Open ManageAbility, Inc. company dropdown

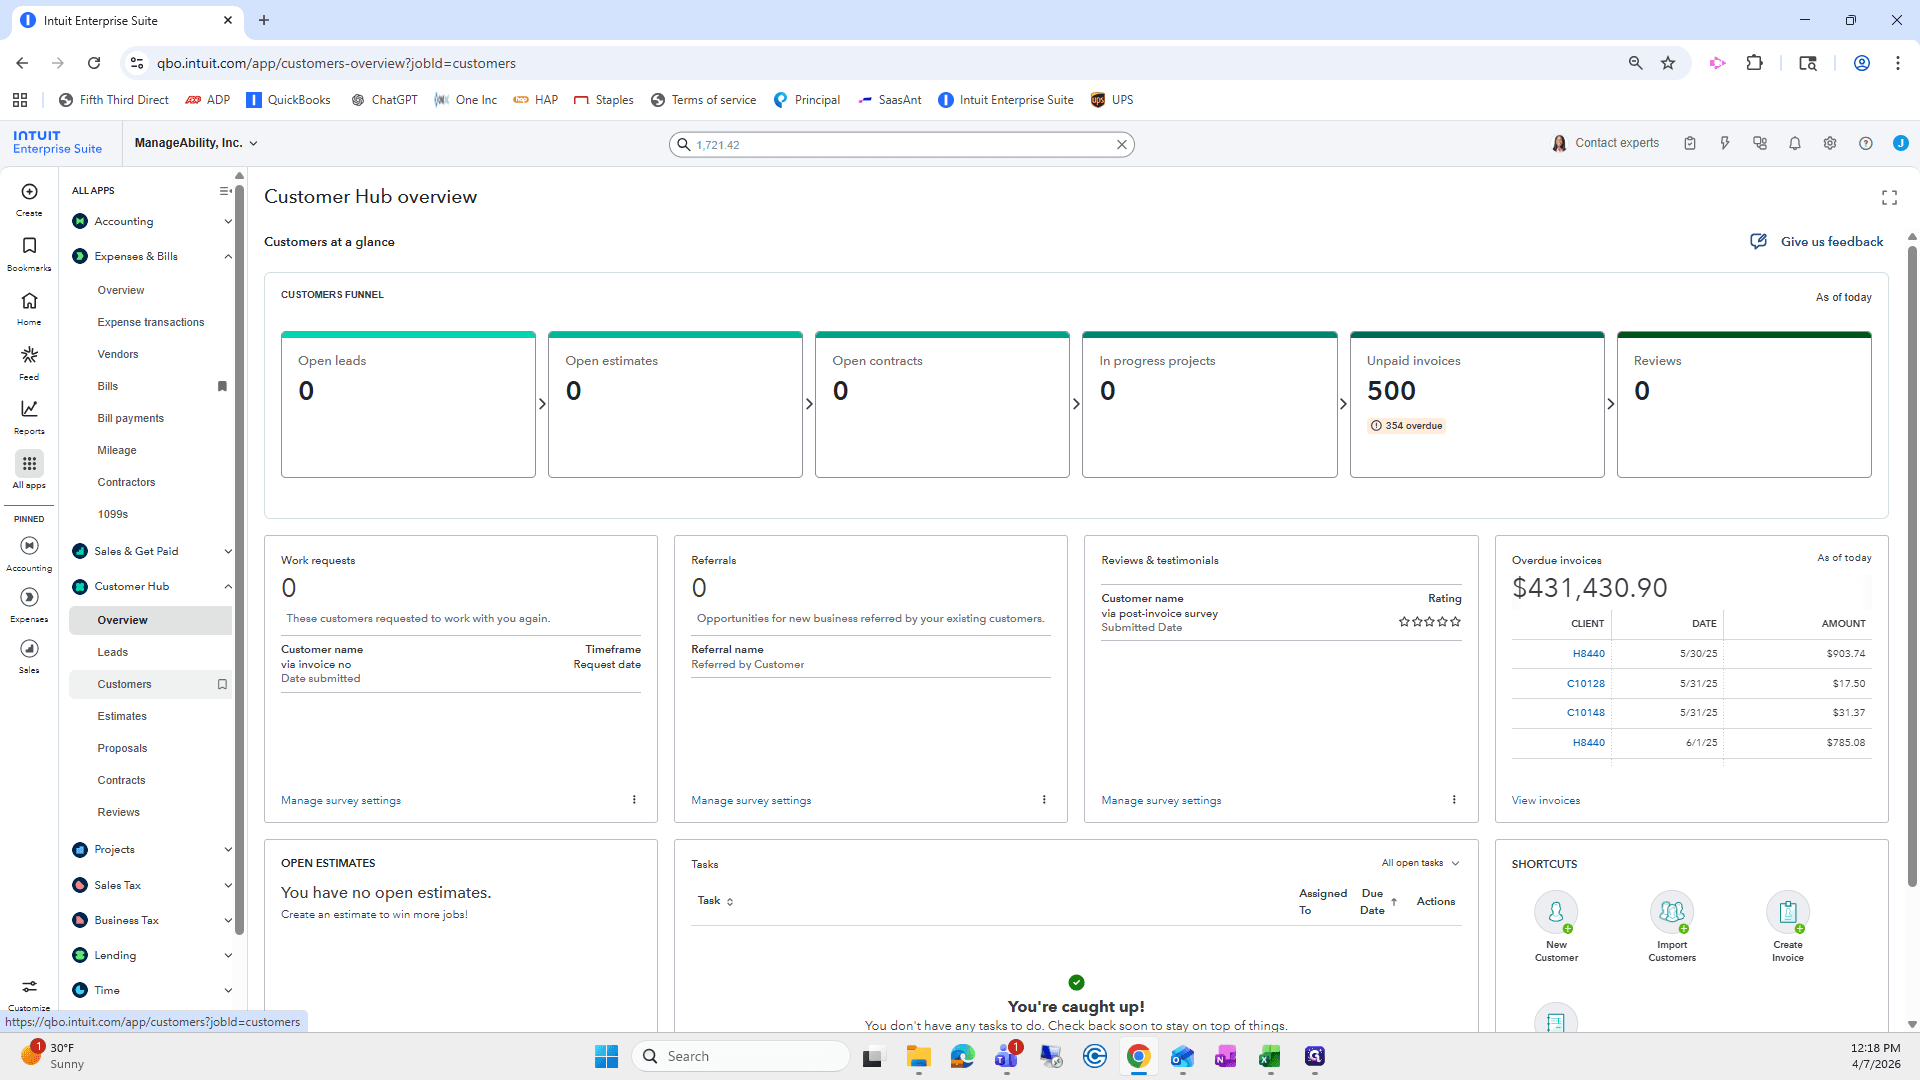pos(196,144)
